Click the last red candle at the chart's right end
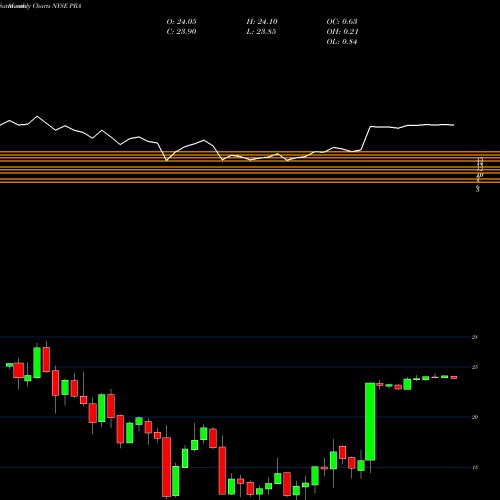This screenshot has width=500, height=500. coord(454,377)
